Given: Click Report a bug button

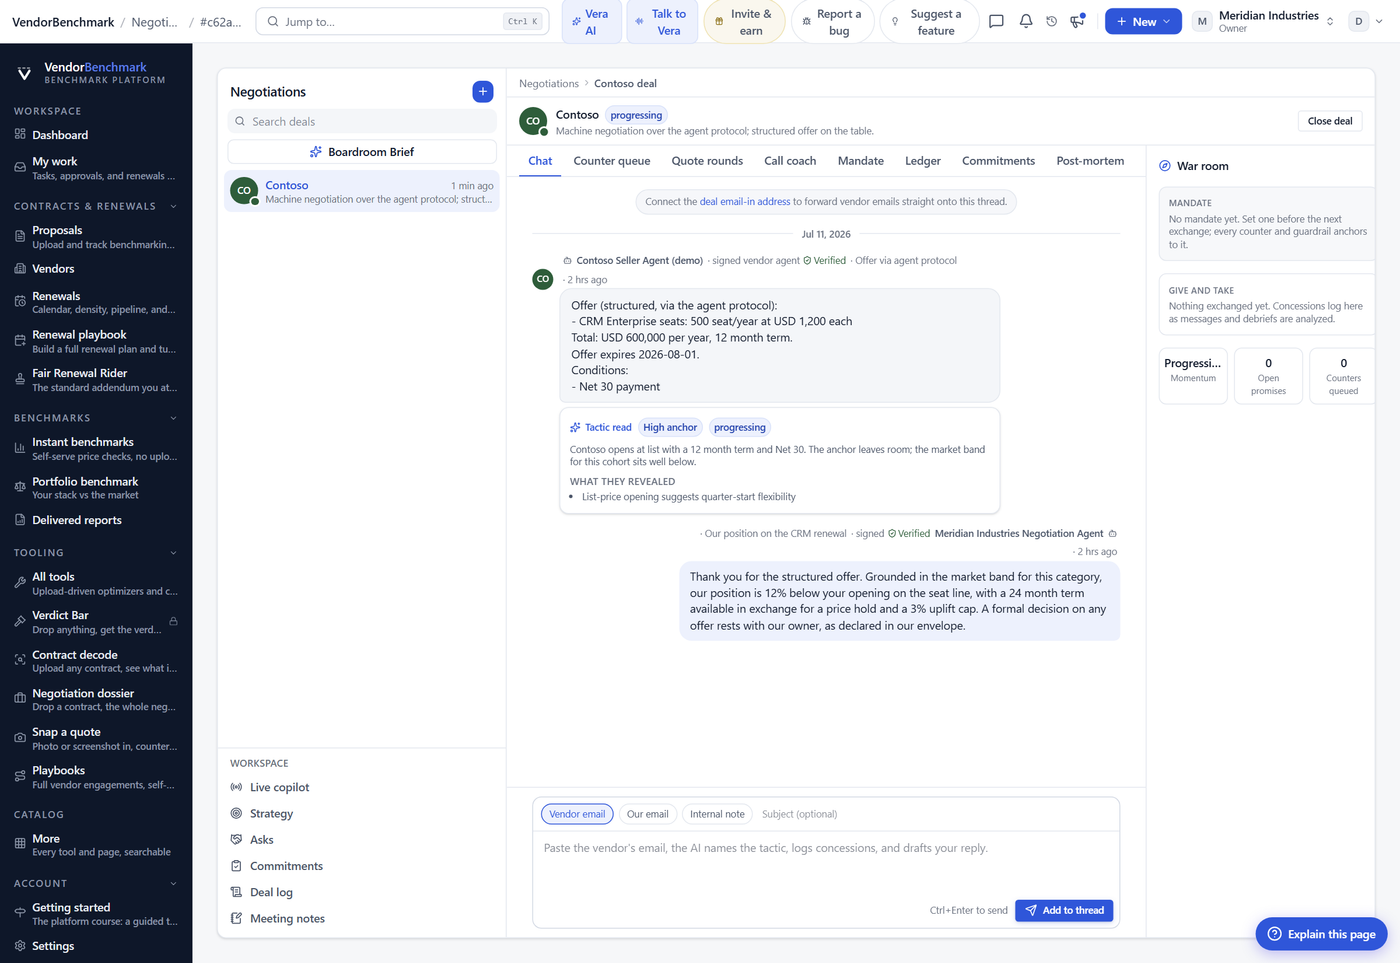Looking at the screenshot, I should coord(833,22).
